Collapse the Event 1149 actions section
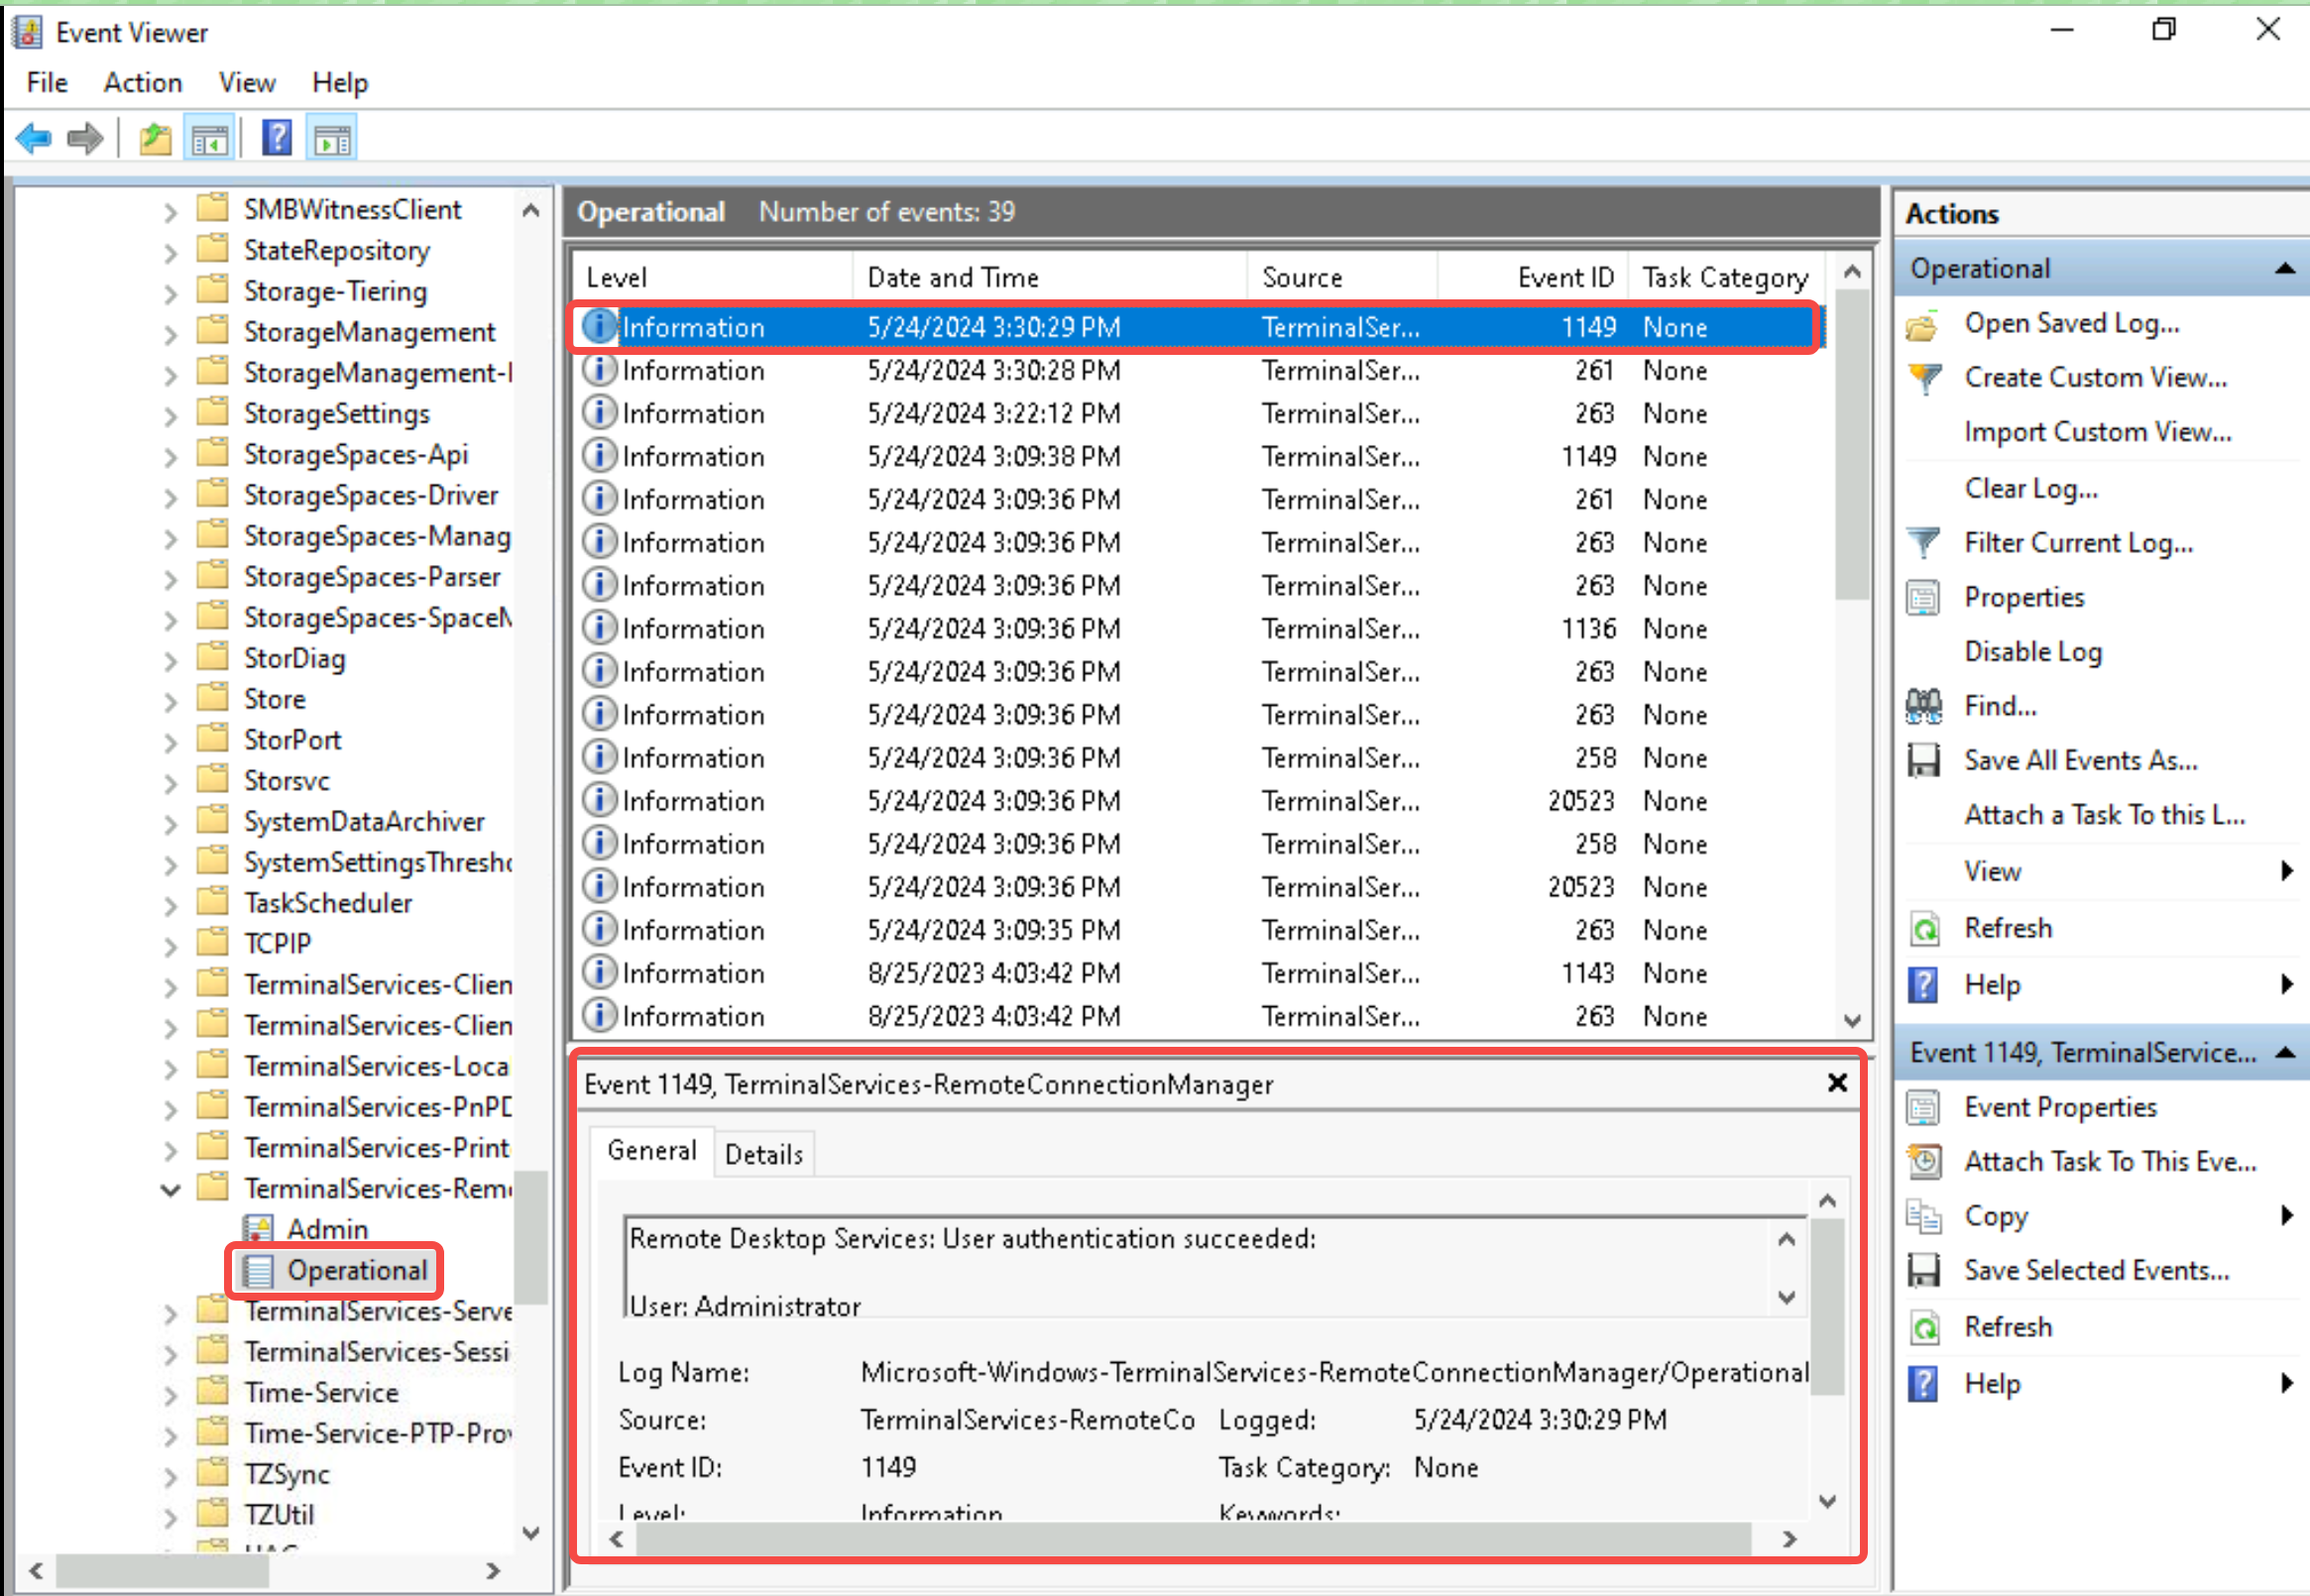2310x1596 pixels. (x=2285, y=1053)
